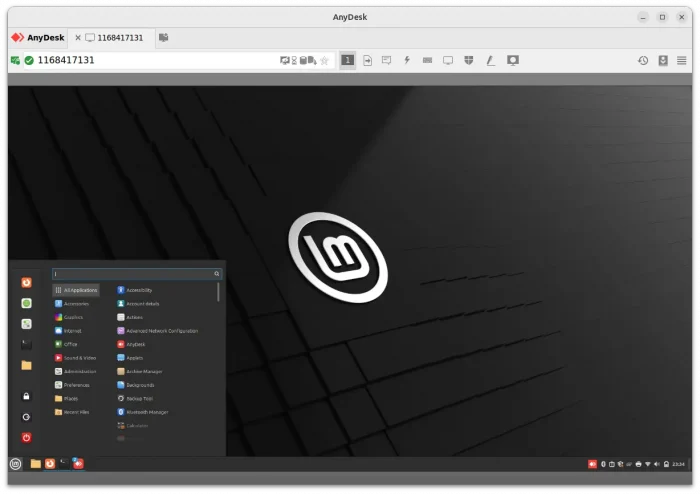Select Internet category in menu
Viewport: 700px width, 494px height.
68,331
